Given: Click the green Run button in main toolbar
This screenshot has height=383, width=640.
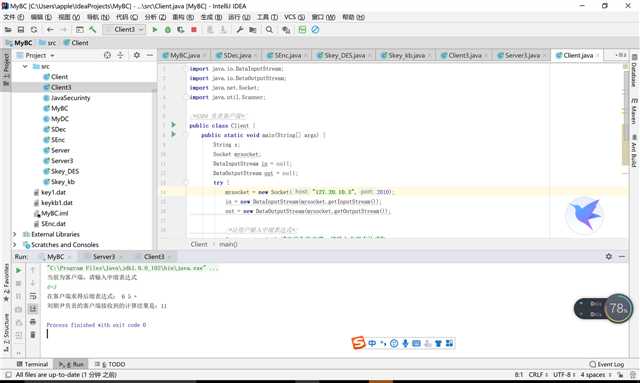Looking at the screenshot, I should pyautogui.click(x=155, y=29).
